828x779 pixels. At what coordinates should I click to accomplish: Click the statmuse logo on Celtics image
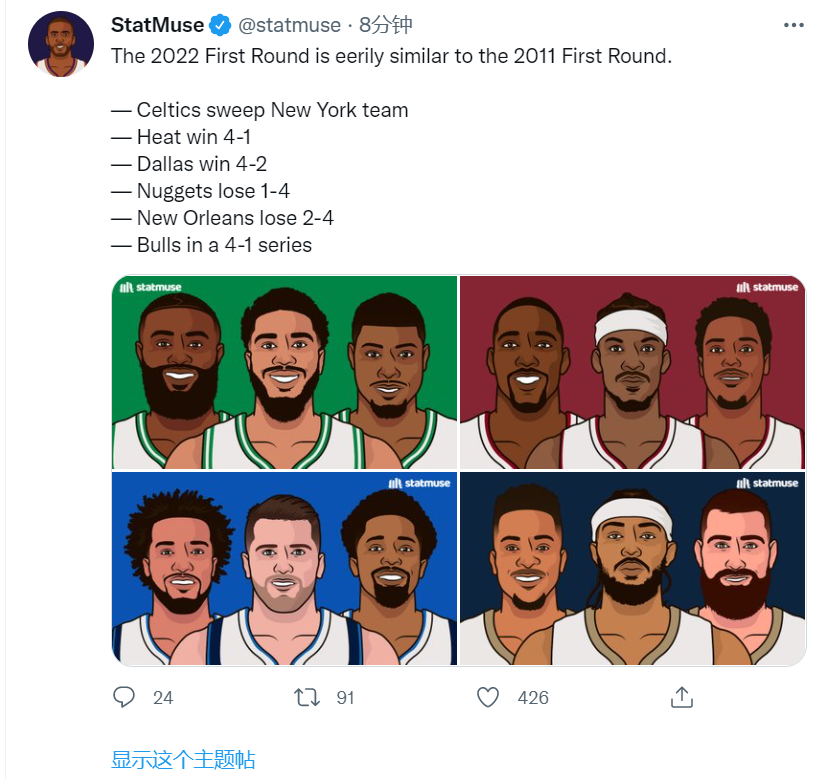[152, 287]
